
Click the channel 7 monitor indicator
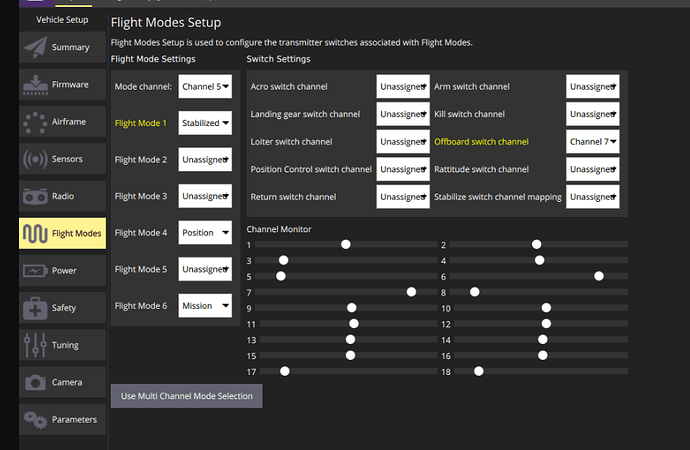point(411,292)
